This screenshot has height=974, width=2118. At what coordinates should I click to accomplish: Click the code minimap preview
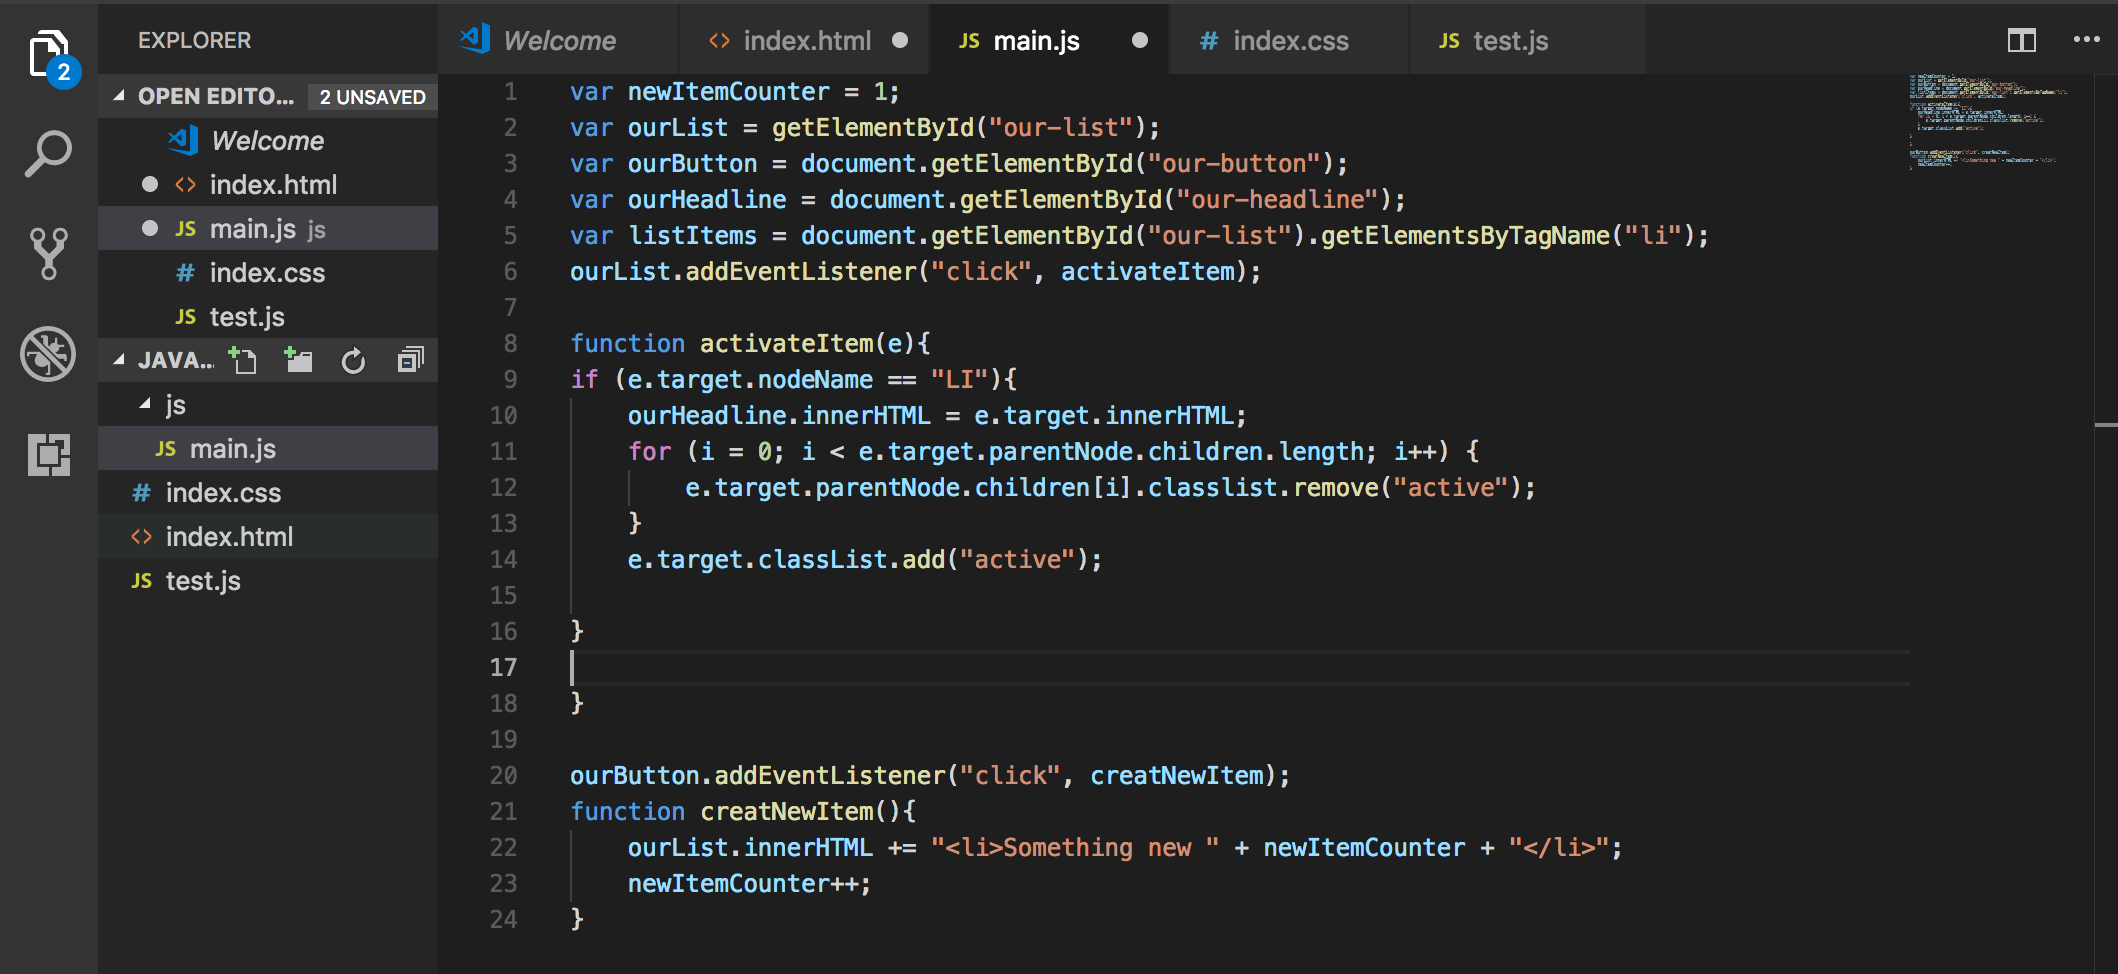click(1988, 120)
